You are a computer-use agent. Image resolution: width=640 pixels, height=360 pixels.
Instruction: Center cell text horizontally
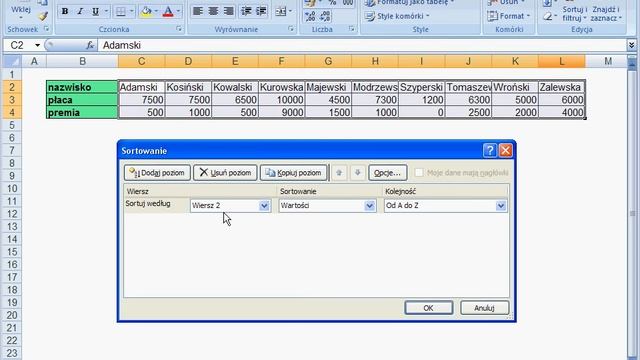213,11
